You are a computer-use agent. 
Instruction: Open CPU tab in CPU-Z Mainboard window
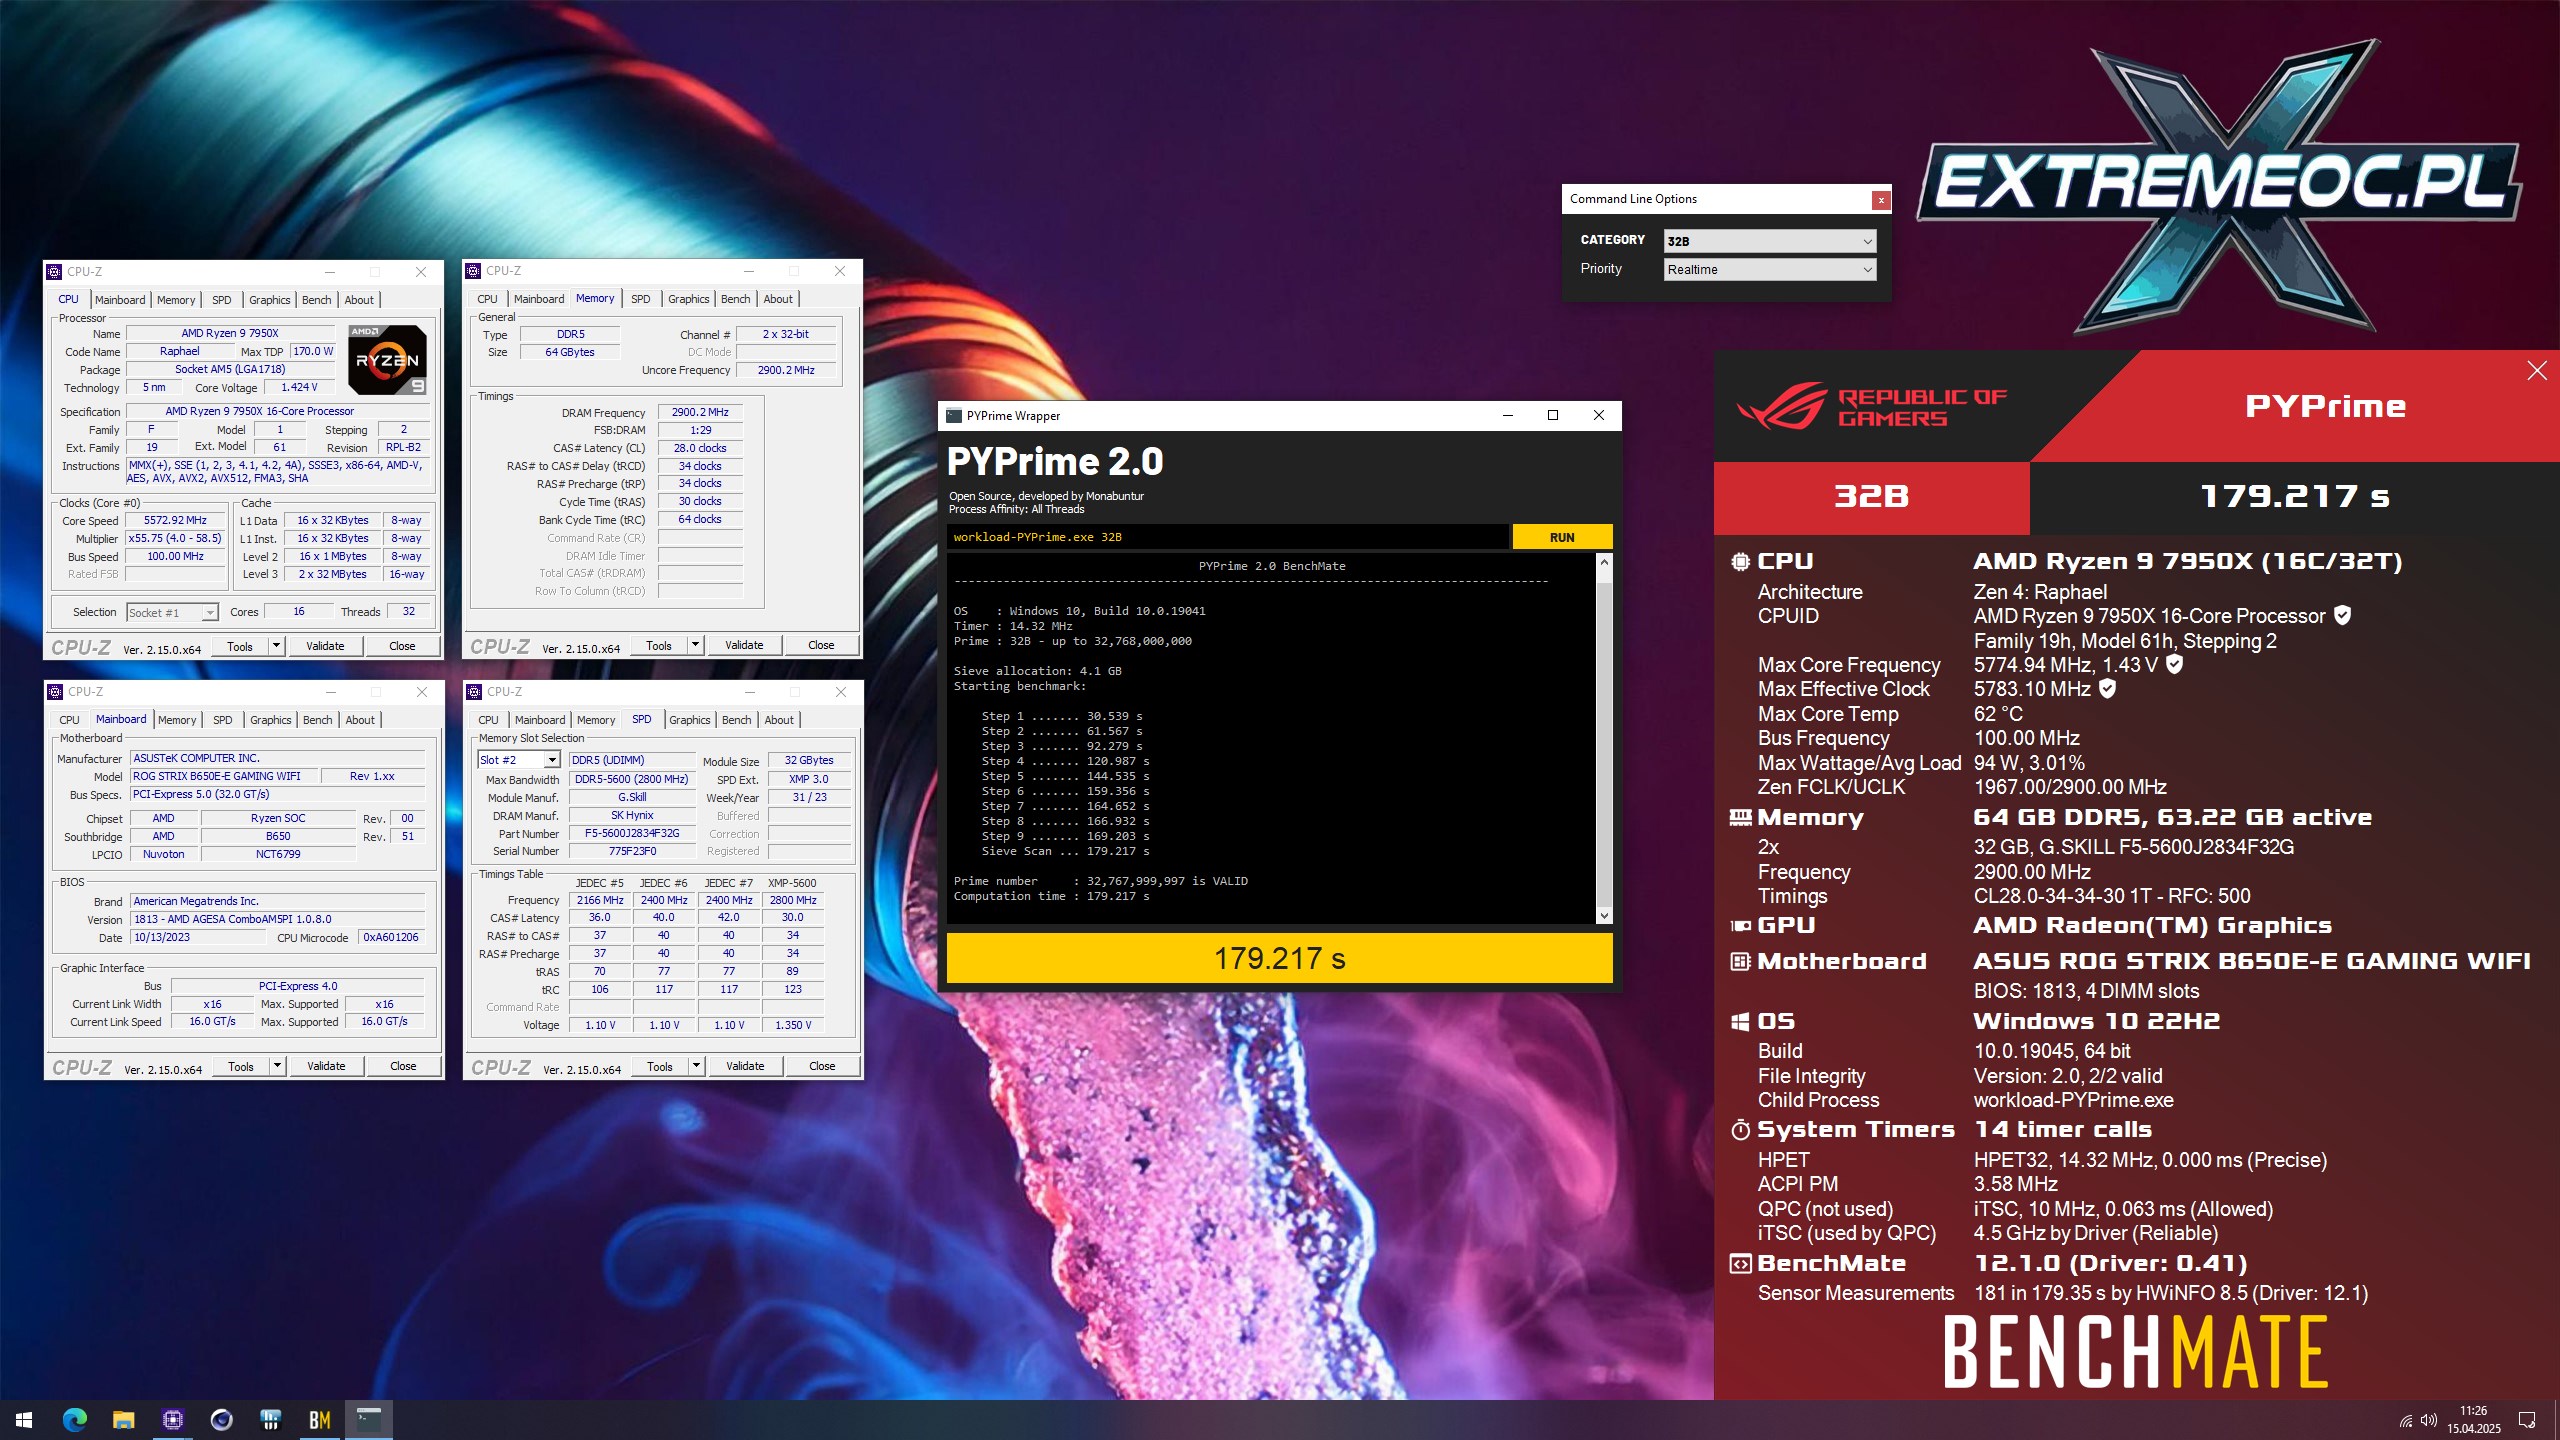69,720
